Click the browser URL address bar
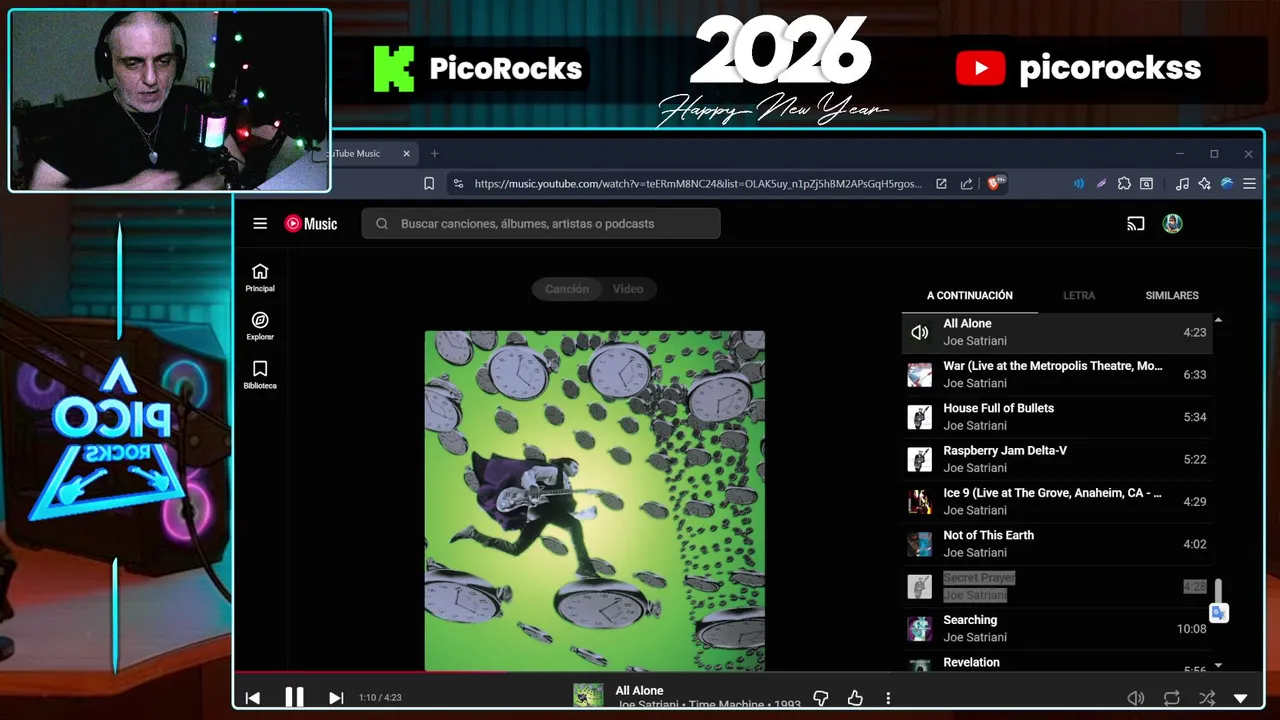 (x=698, y=184)
